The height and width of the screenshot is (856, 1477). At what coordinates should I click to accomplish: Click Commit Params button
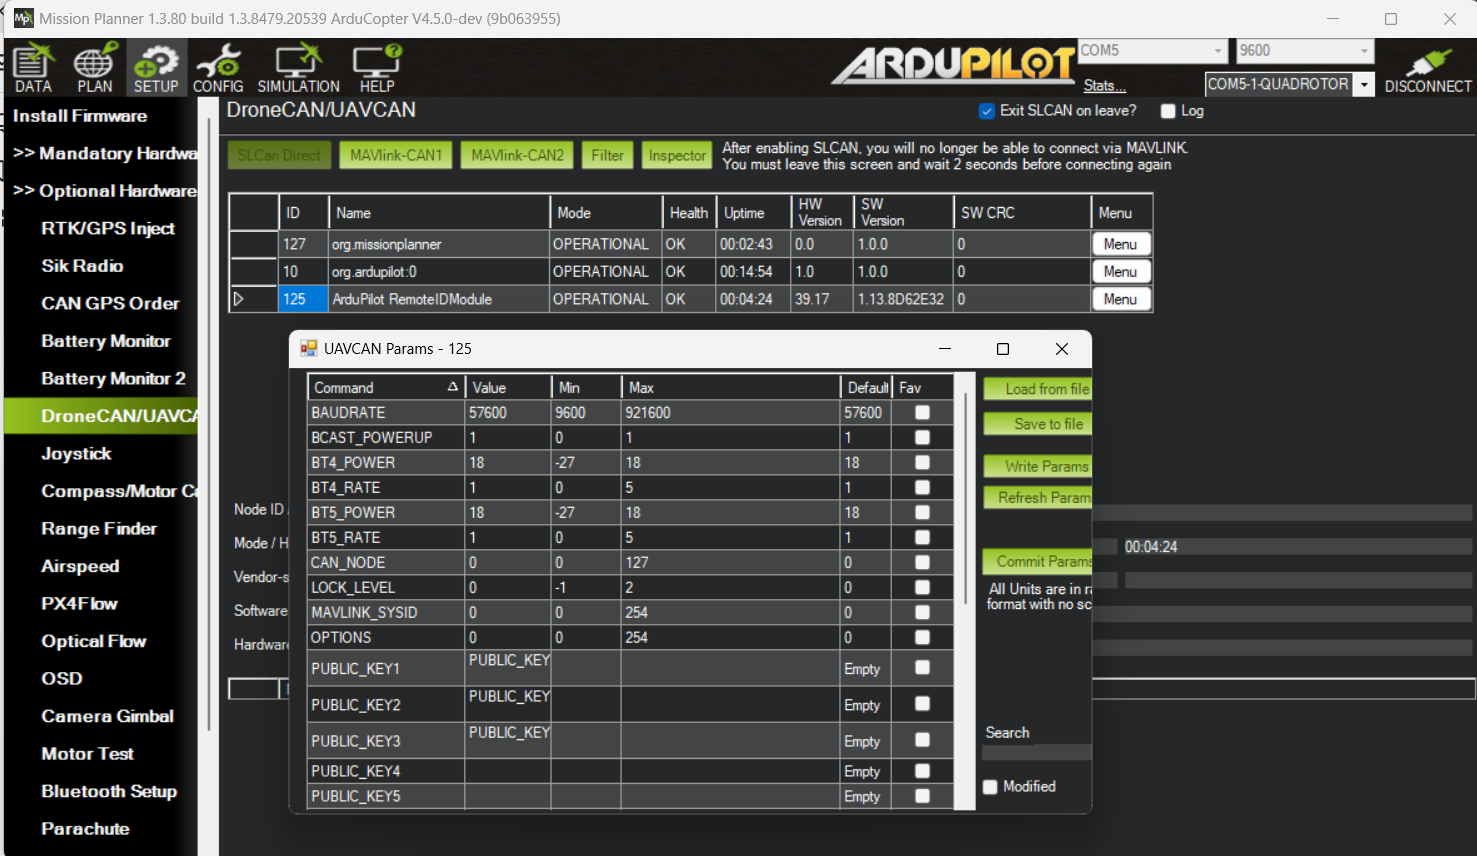(x=1037, y=561)
